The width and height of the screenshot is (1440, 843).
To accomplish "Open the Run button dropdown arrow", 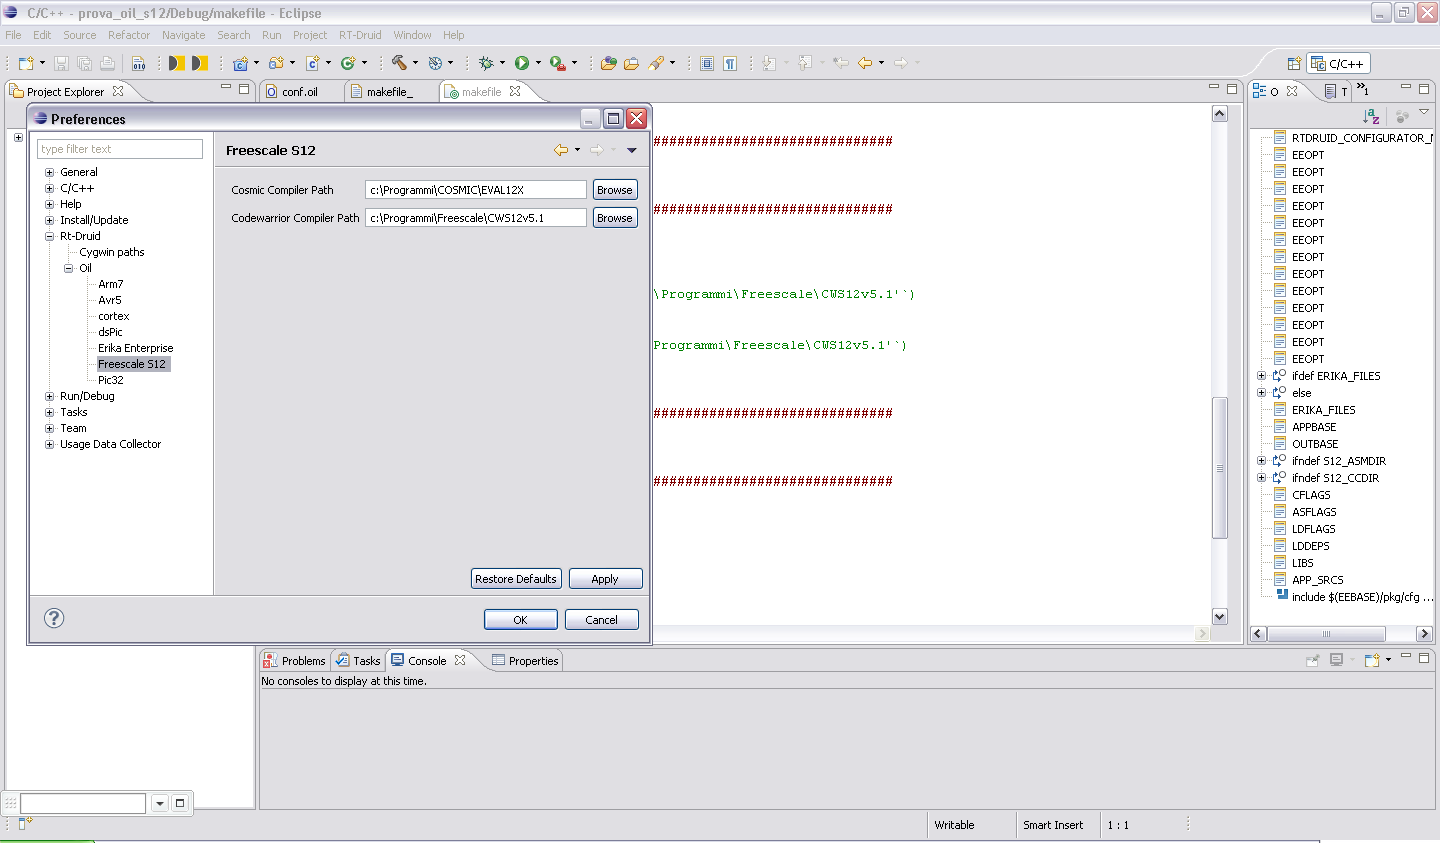I will 538,63.
